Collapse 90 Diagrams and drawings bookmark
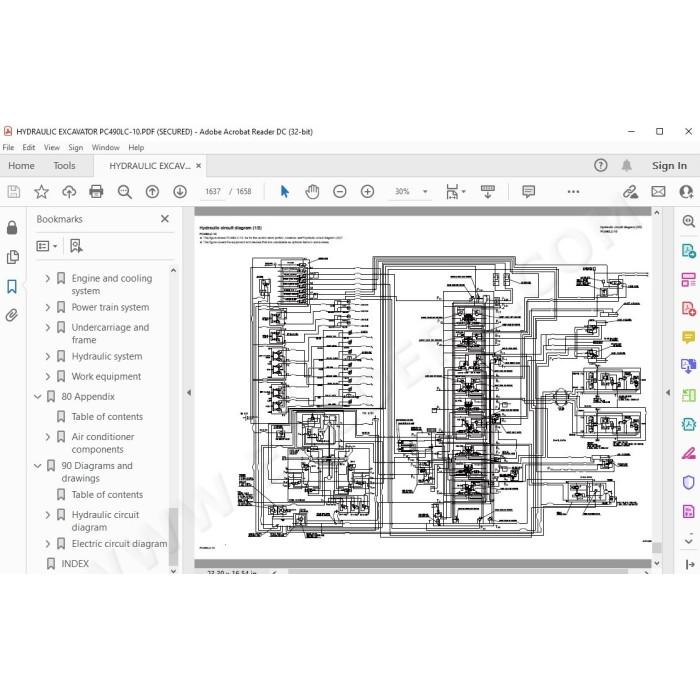The width and height of the screenshot is (700, 700). [38, 466]
